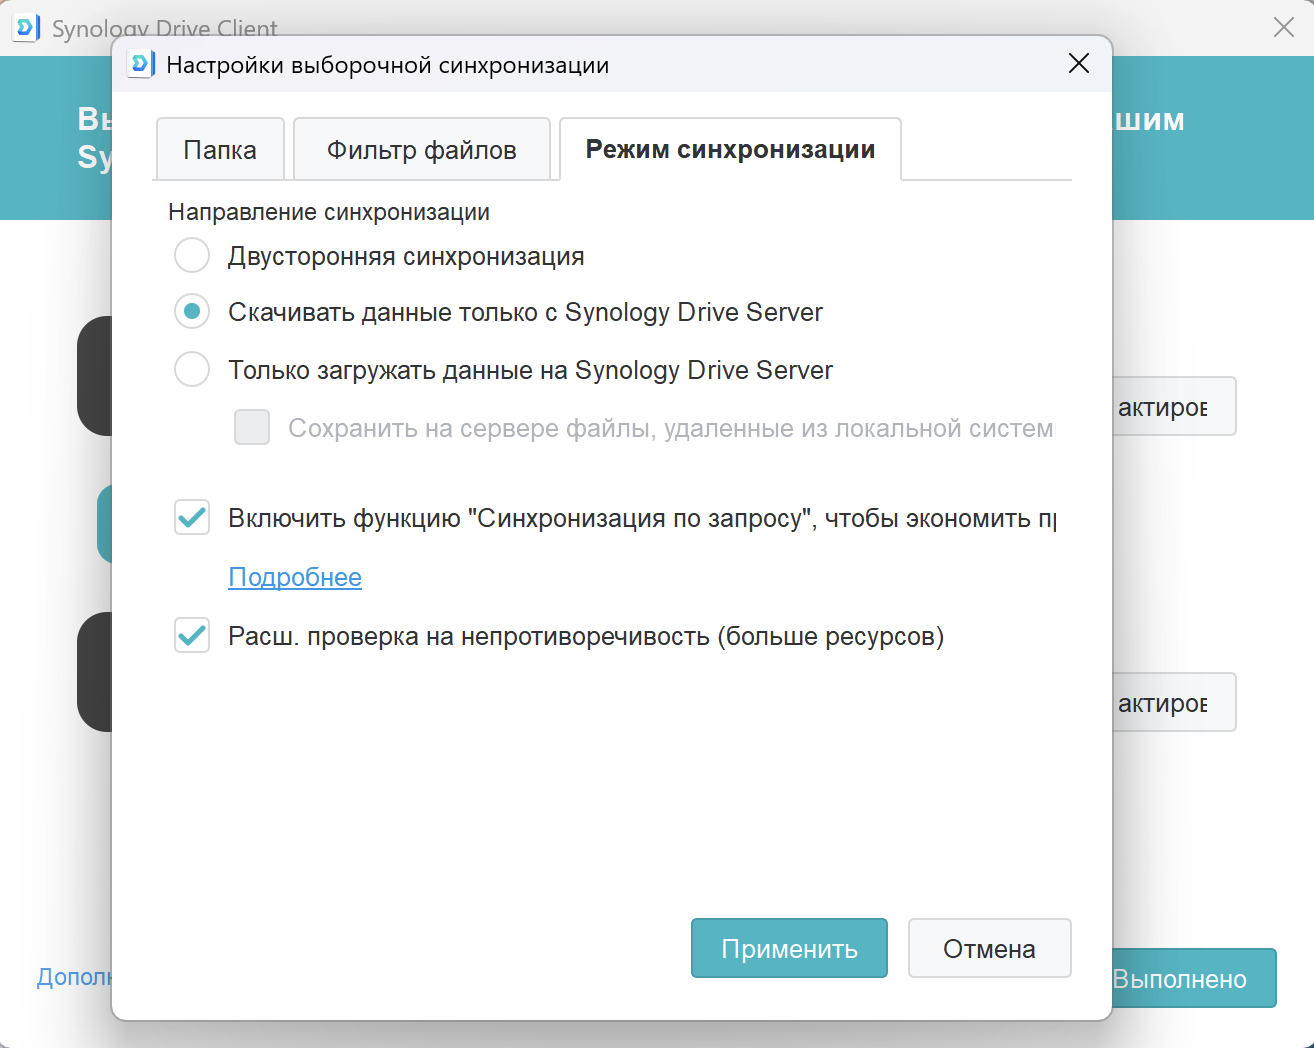Open the partially hidden Дополн link
The width and height of the screenshot is (1314, 1048).
point(74,977)
